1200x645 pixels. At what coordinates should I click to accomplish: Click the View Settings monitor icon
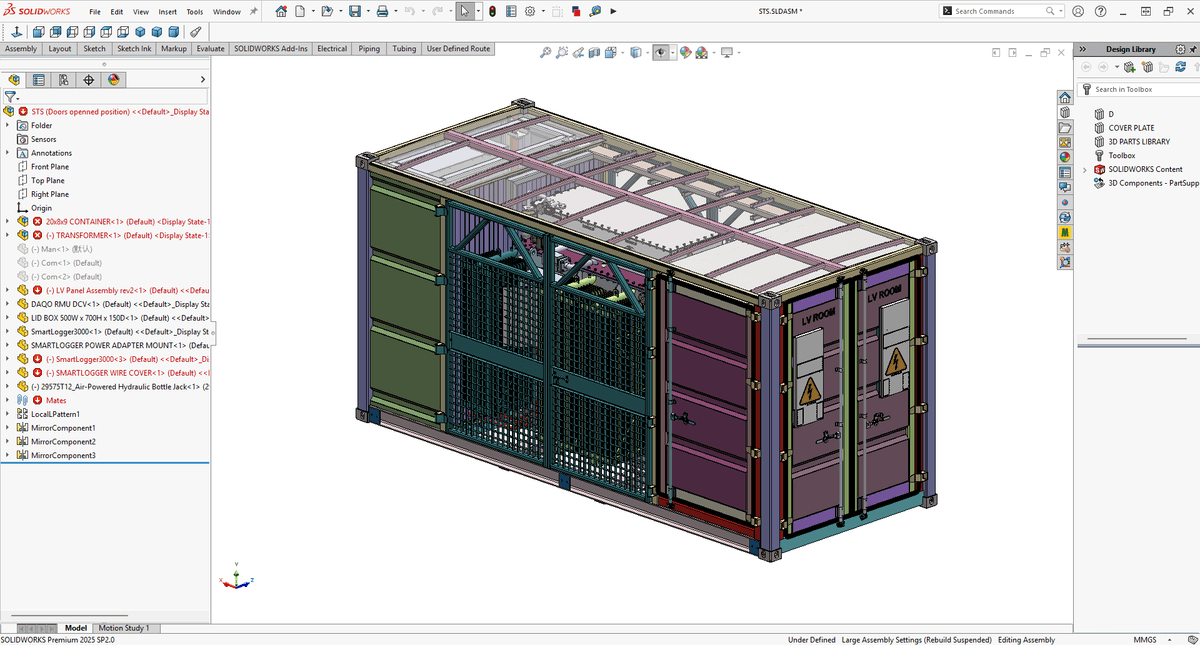pyautogui.click(x=726, y=51)
